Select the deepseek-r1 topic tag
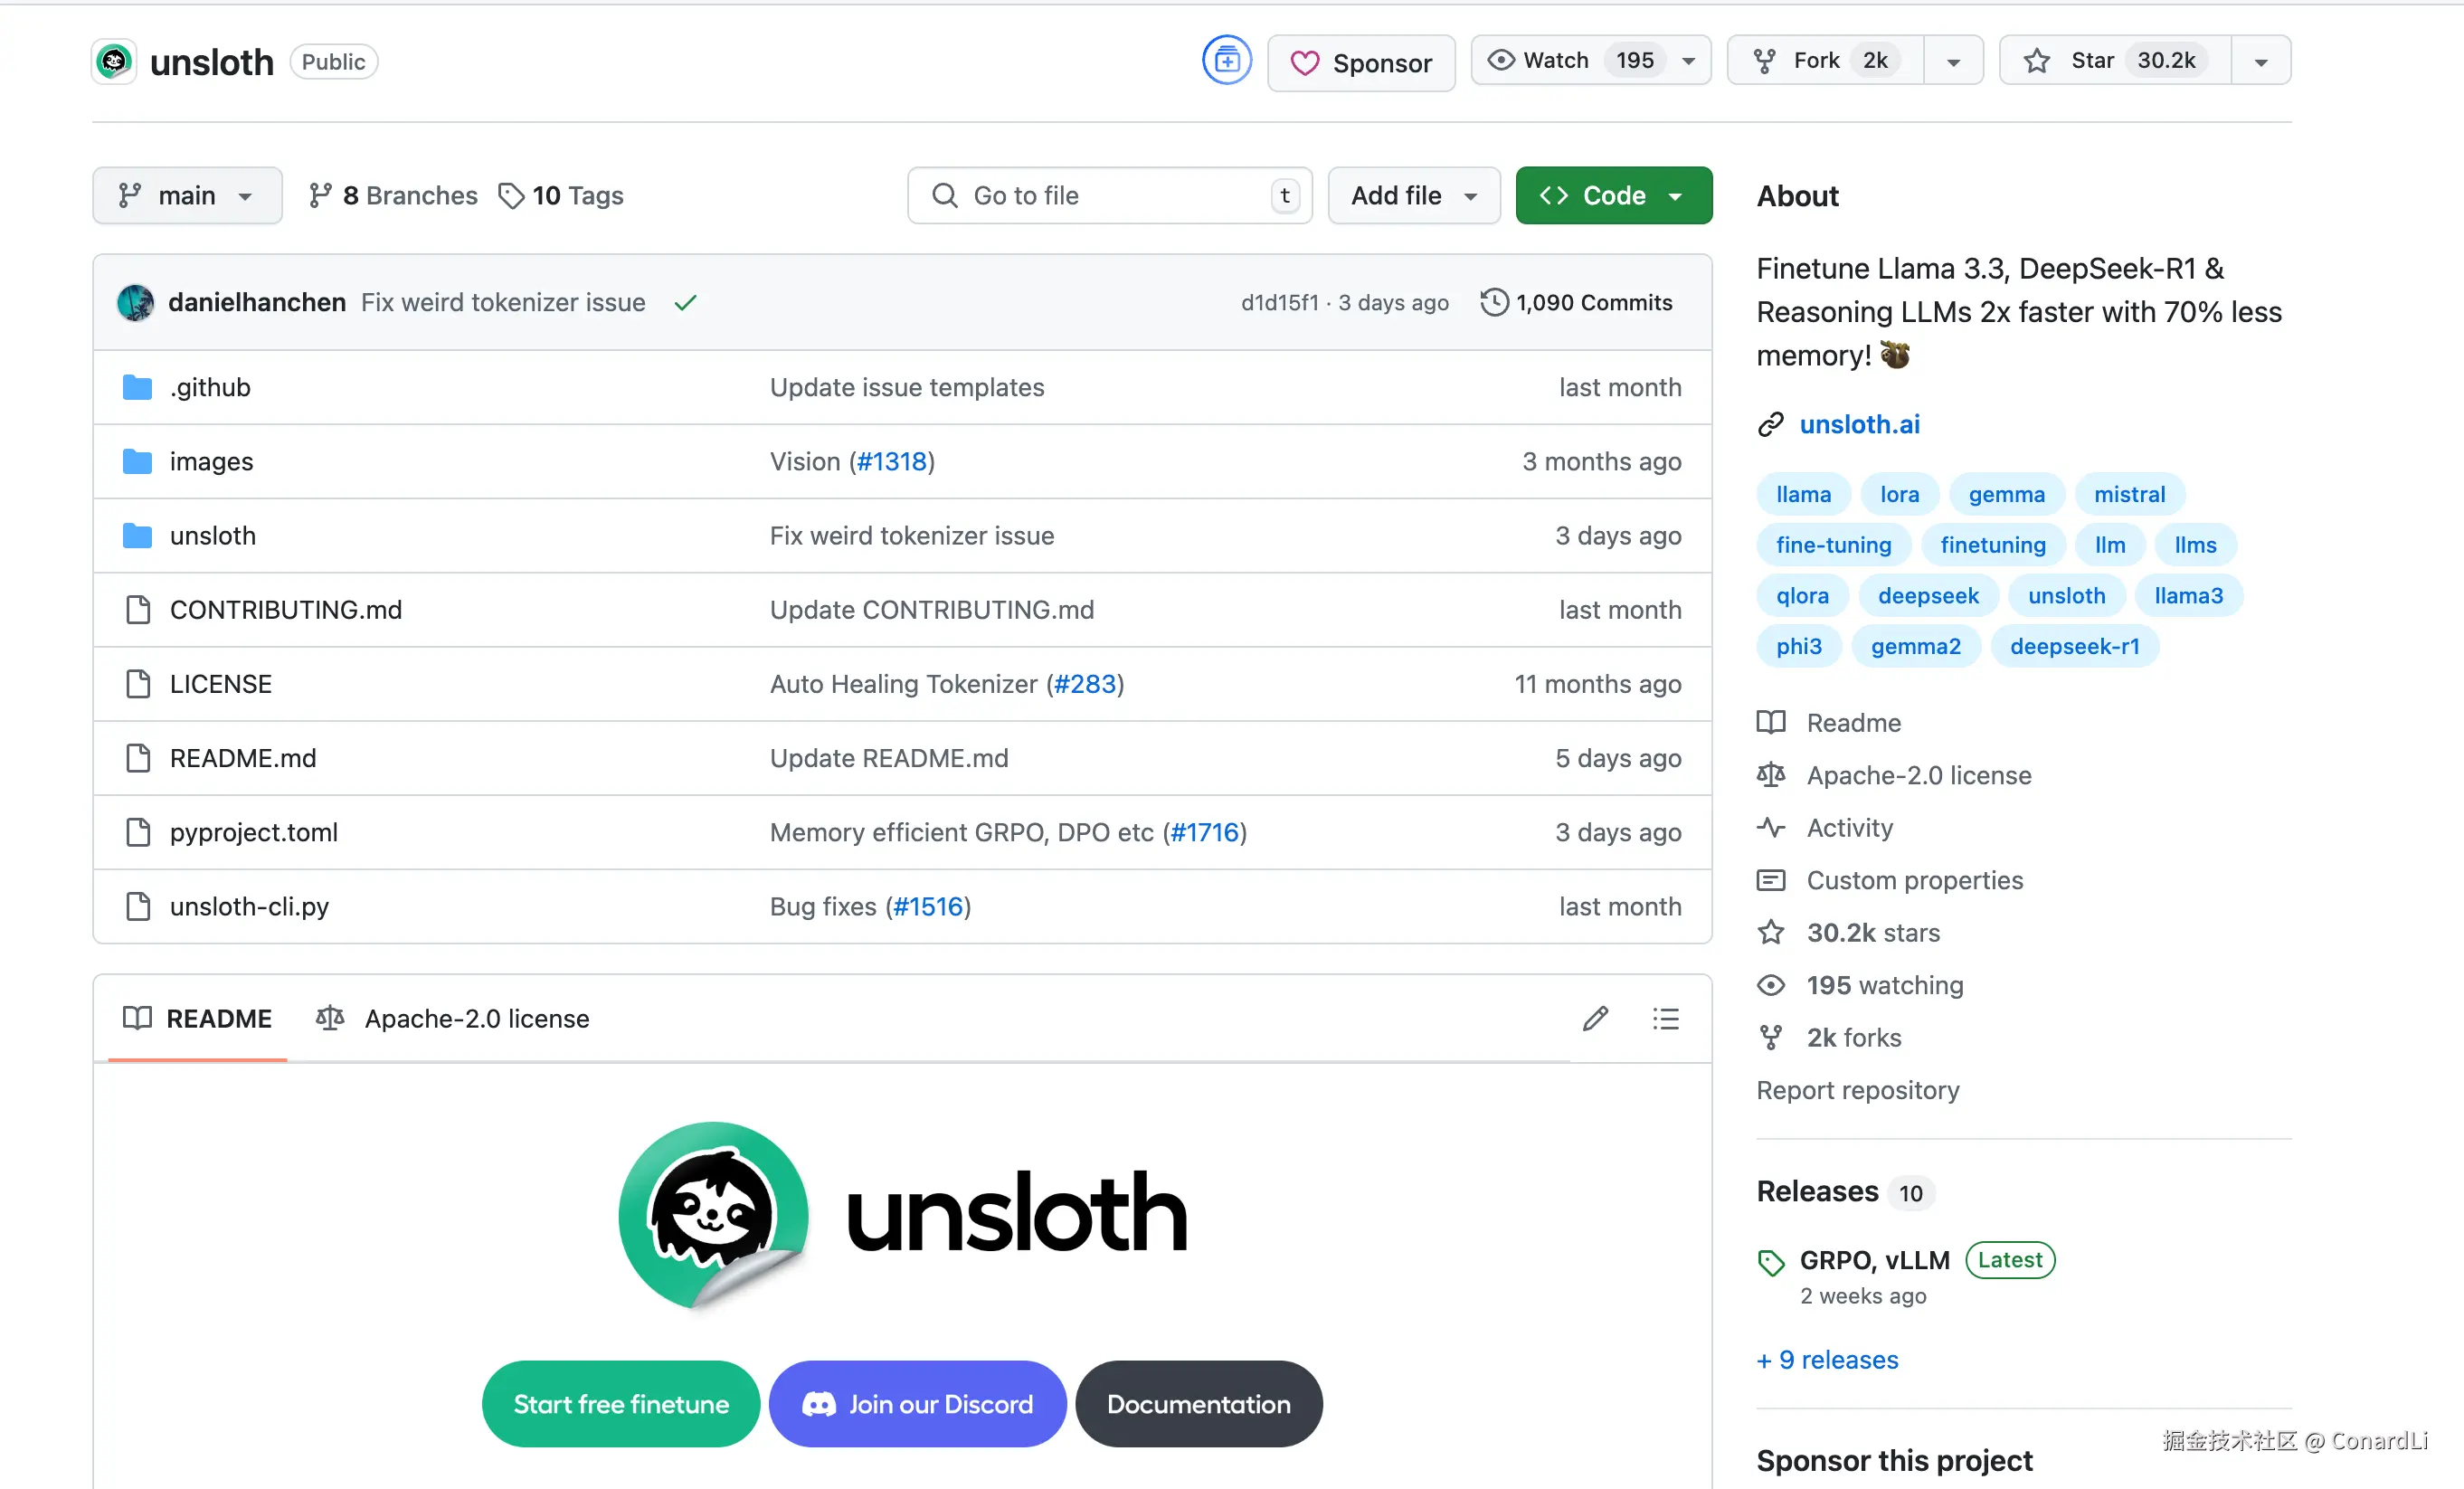 tap(2074, 646)
